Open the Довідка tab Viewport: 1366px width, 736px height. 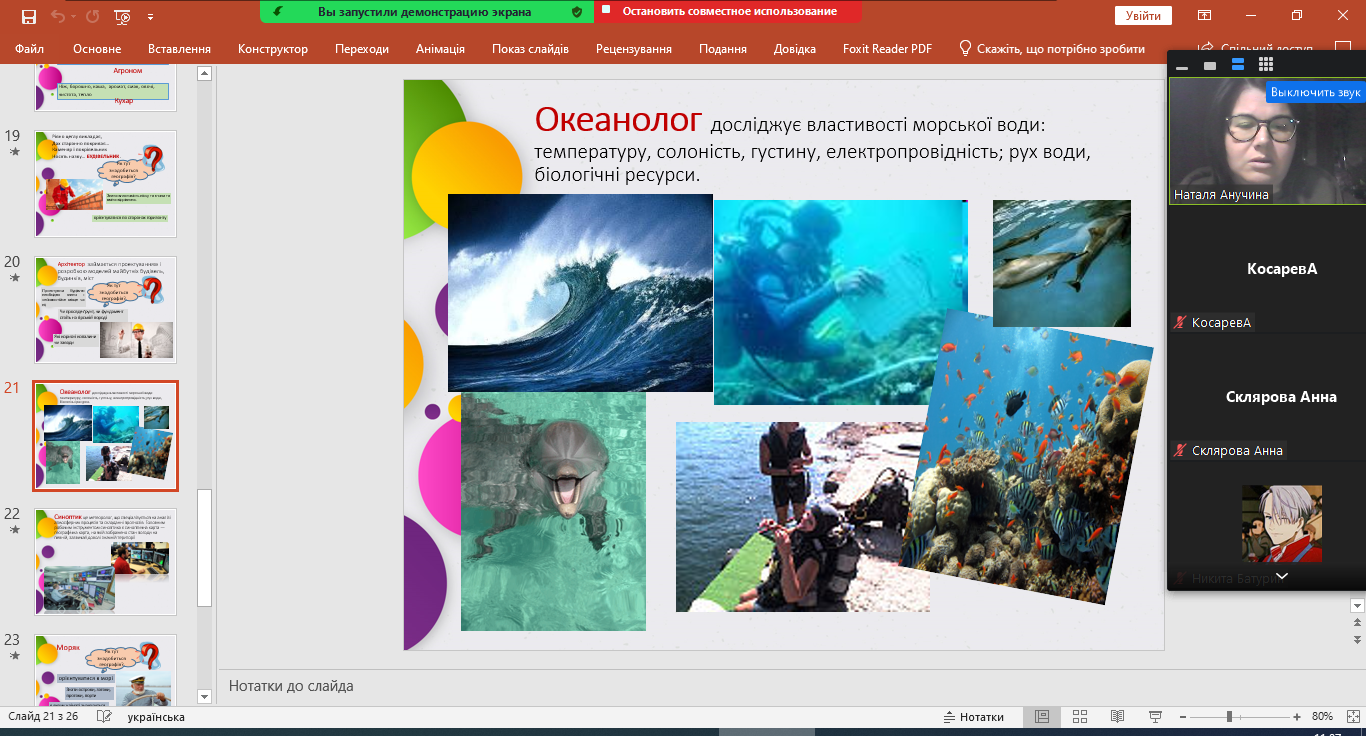coord(795,49)
